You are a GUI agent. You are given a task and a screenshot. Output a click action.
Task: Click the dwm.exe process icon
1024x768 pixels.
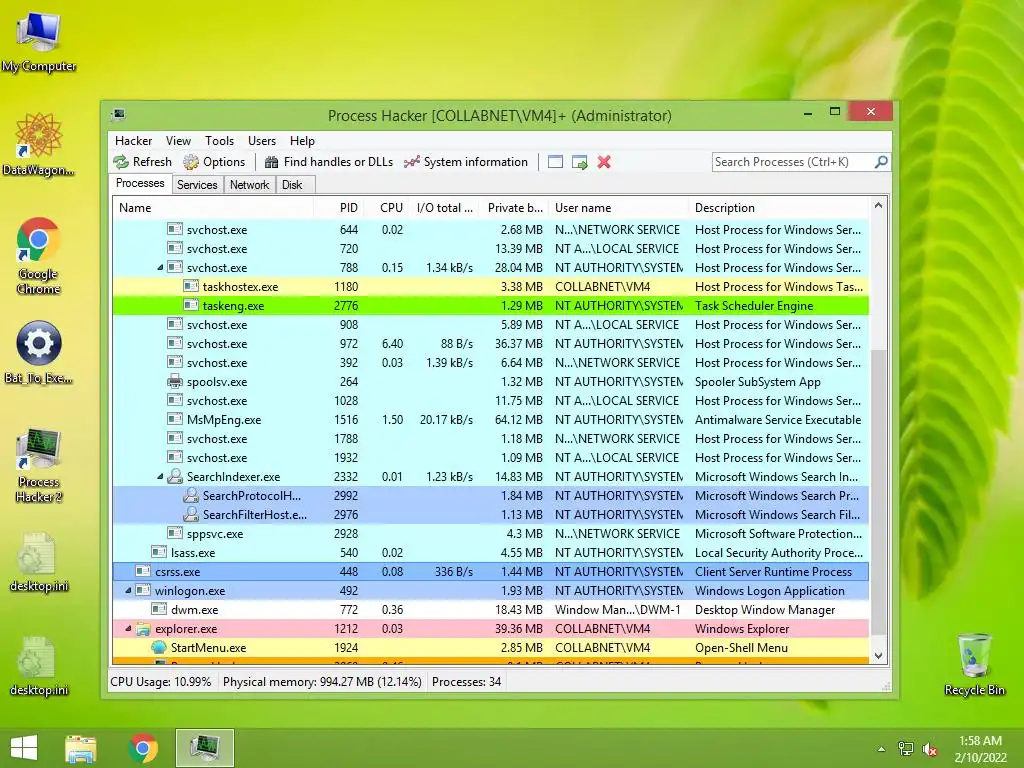(159, 609)
